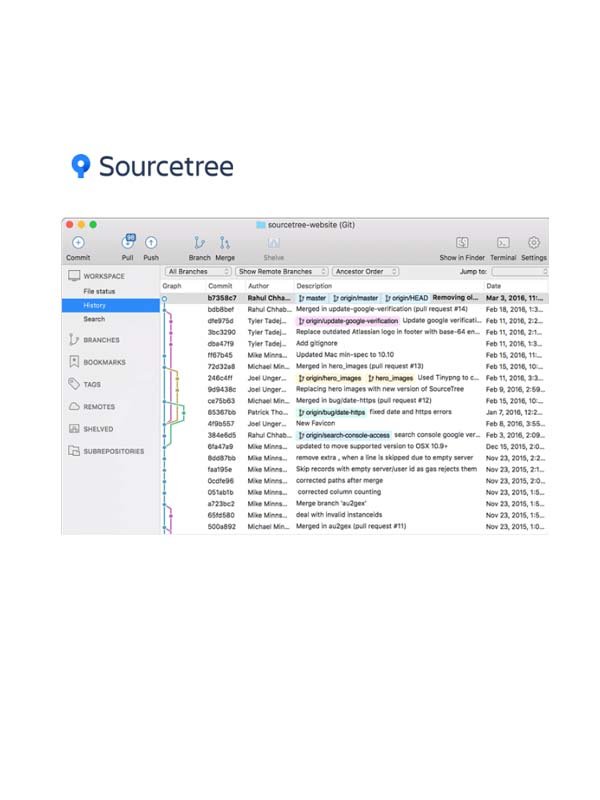Screen dimensions: 600x800
Task: Open the Terminal from the toolbar
Action: click(x=504, y=243)
